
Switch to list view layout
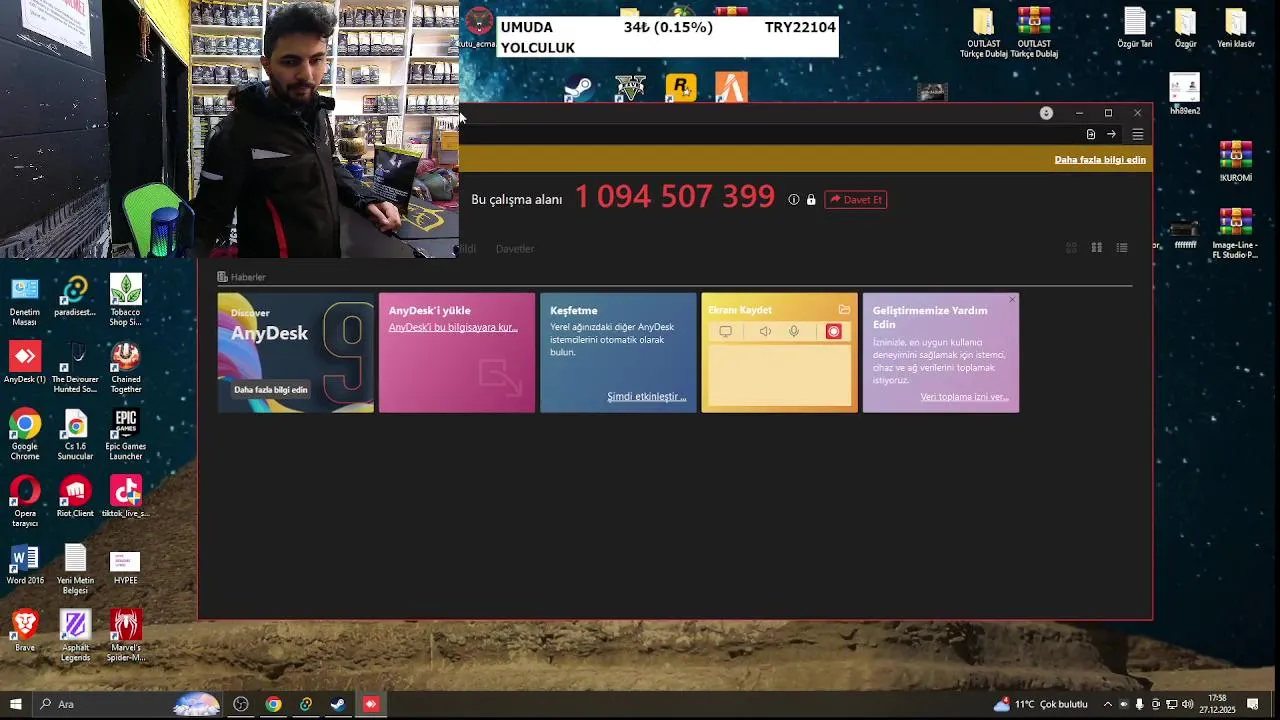pyautogui.click(x=1122, y=248)
